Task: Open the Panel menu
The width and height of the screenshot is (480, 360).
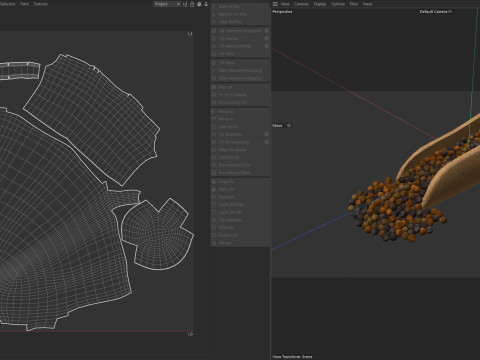Action: 367,4
